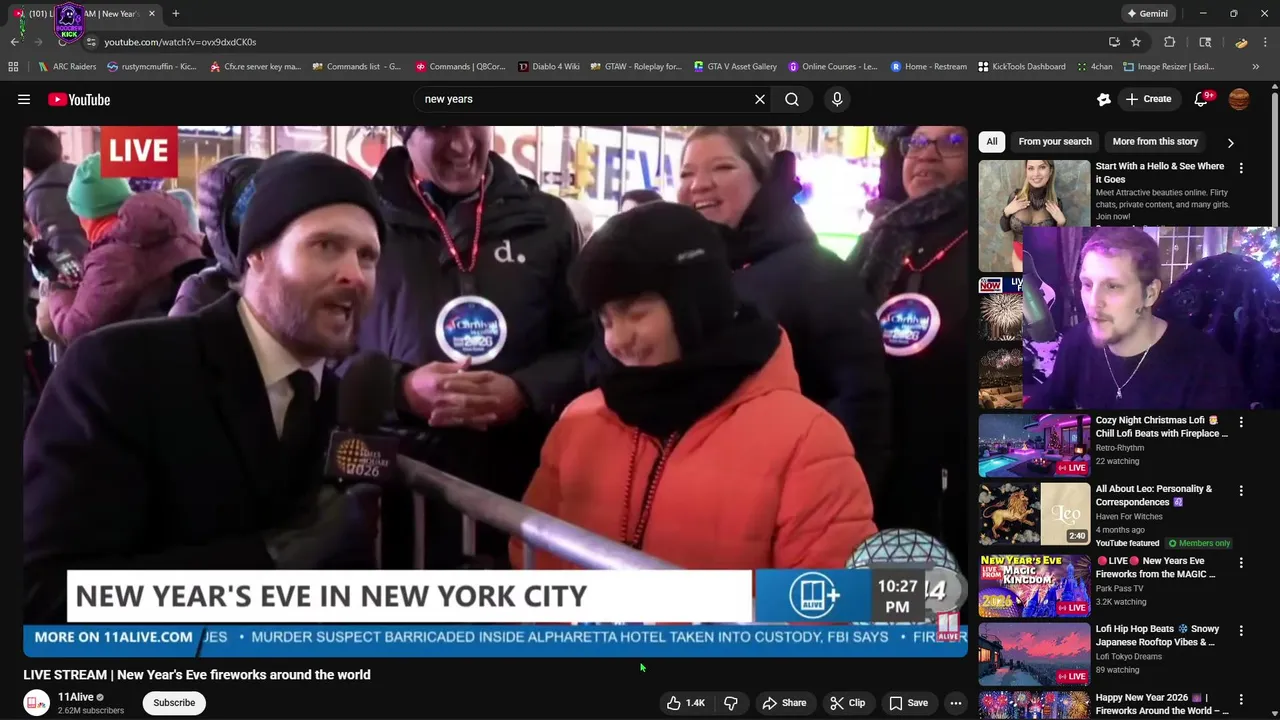
Task: Select More from this story chip
Action: coord(1155,142)
